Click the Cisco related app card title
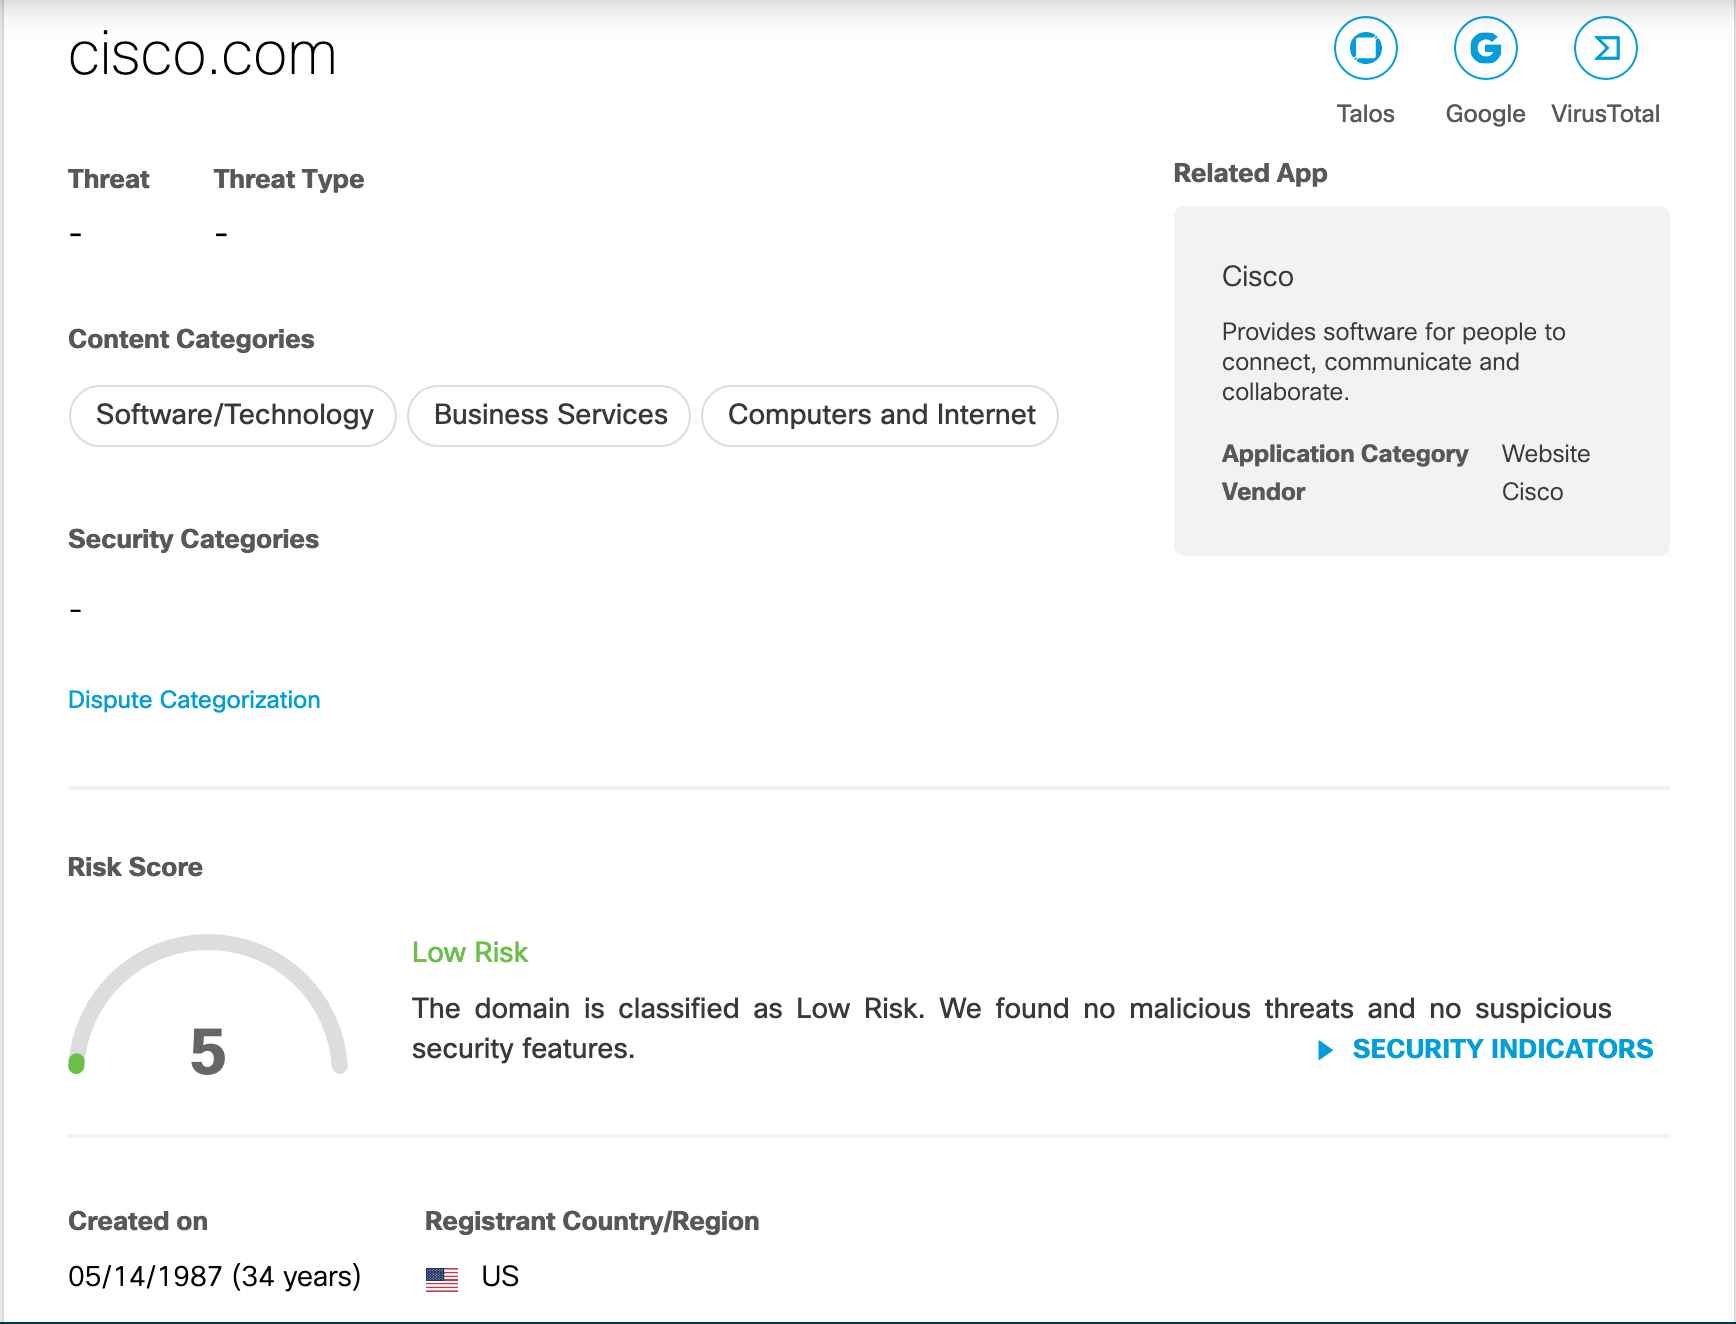 [1257, 277]
